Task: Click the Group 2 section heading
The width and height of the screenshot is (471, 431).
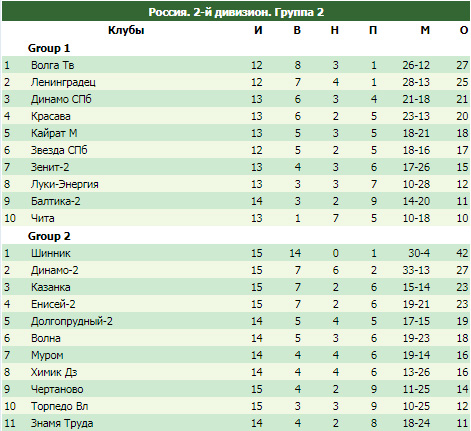Action: pos(49,236)
